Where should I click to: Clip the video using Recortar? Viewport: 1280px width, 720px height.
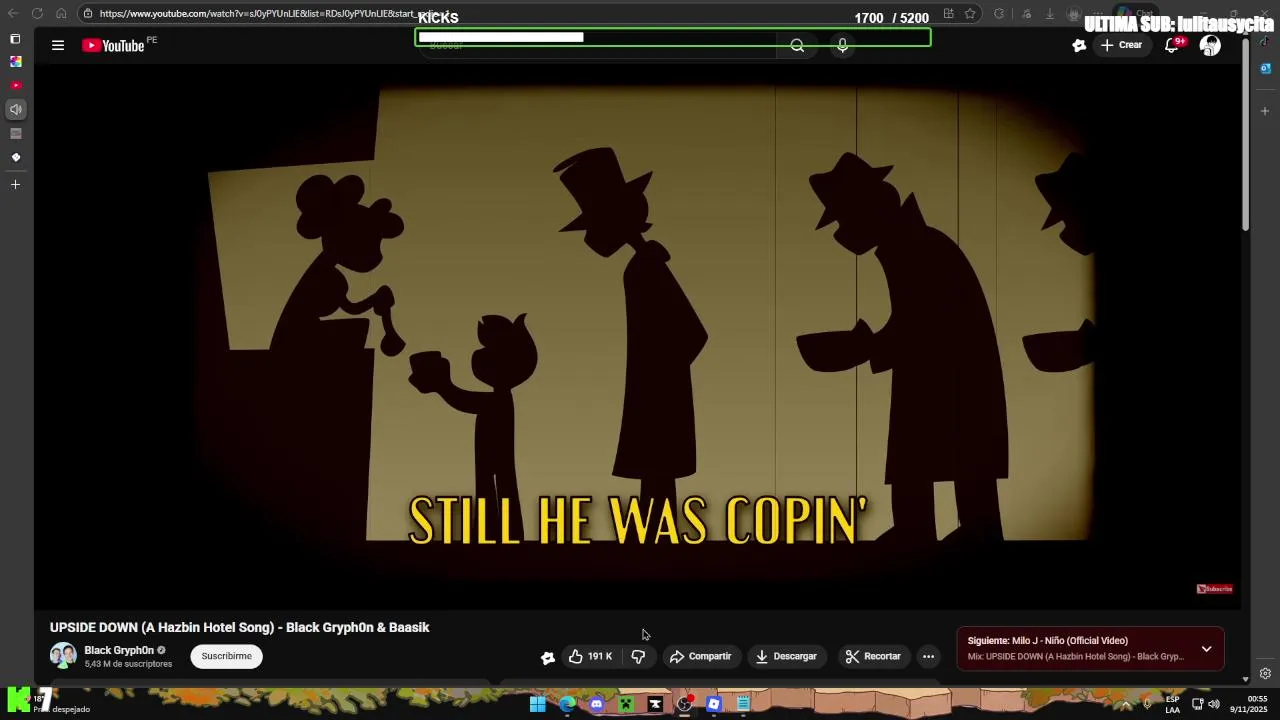(873, 656)
